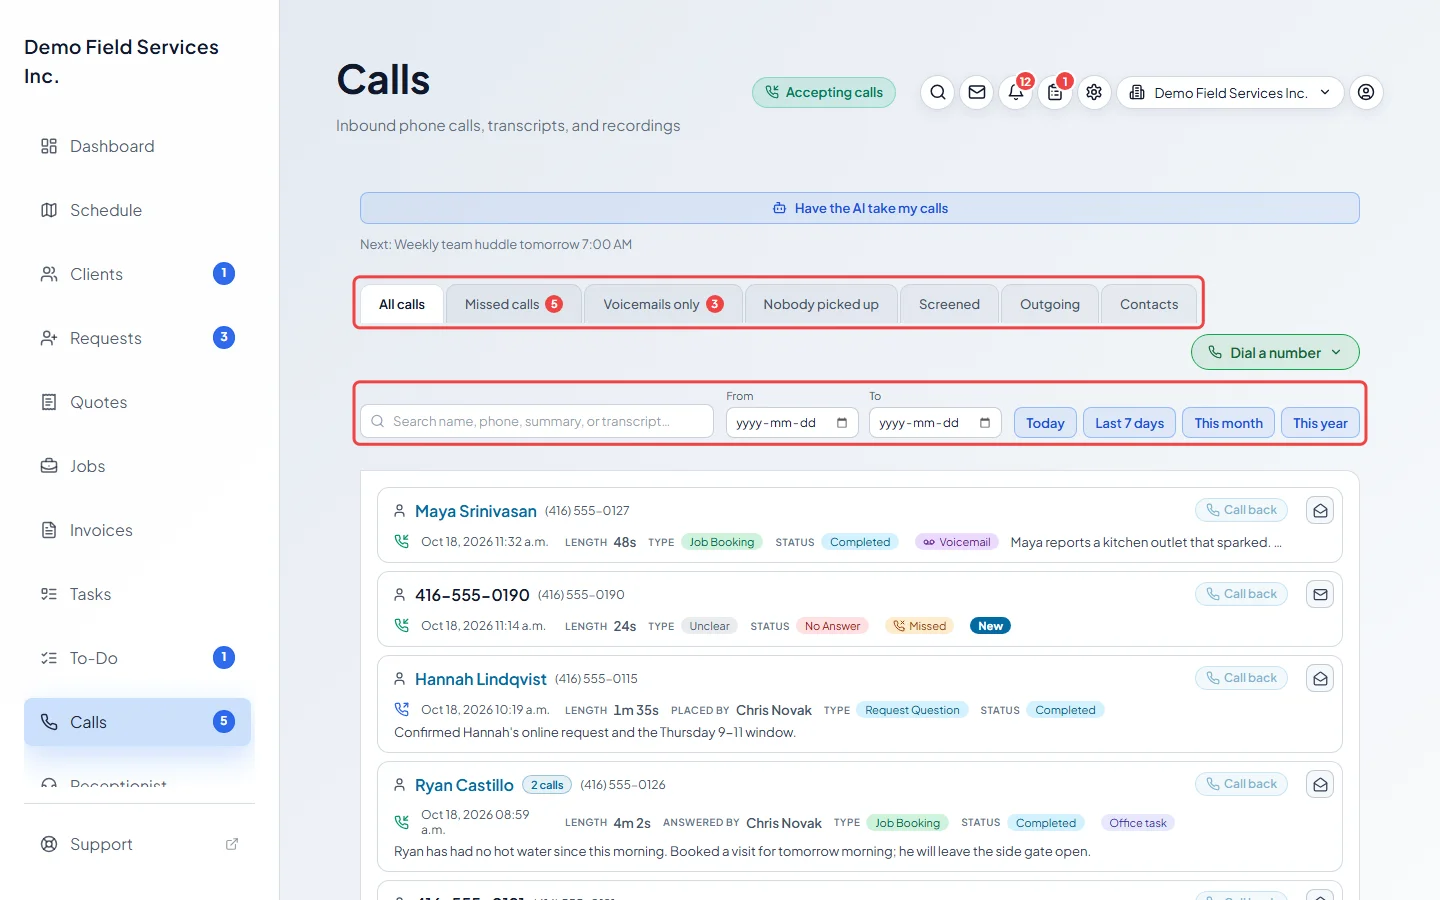Switch to Nobody picked up tab

pyautogui.click(x=821, y=304)
